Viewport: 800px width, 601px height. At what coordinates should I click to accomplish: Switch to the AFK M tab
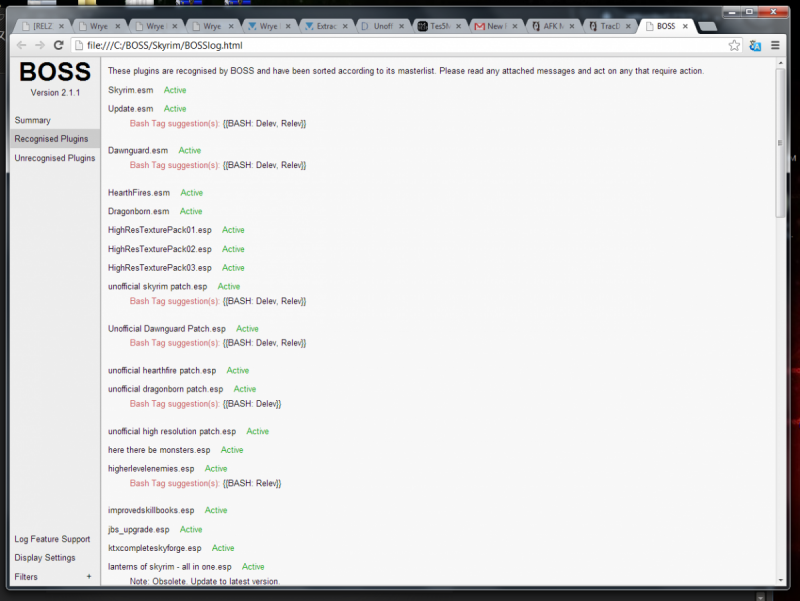[x=553, y=26]
